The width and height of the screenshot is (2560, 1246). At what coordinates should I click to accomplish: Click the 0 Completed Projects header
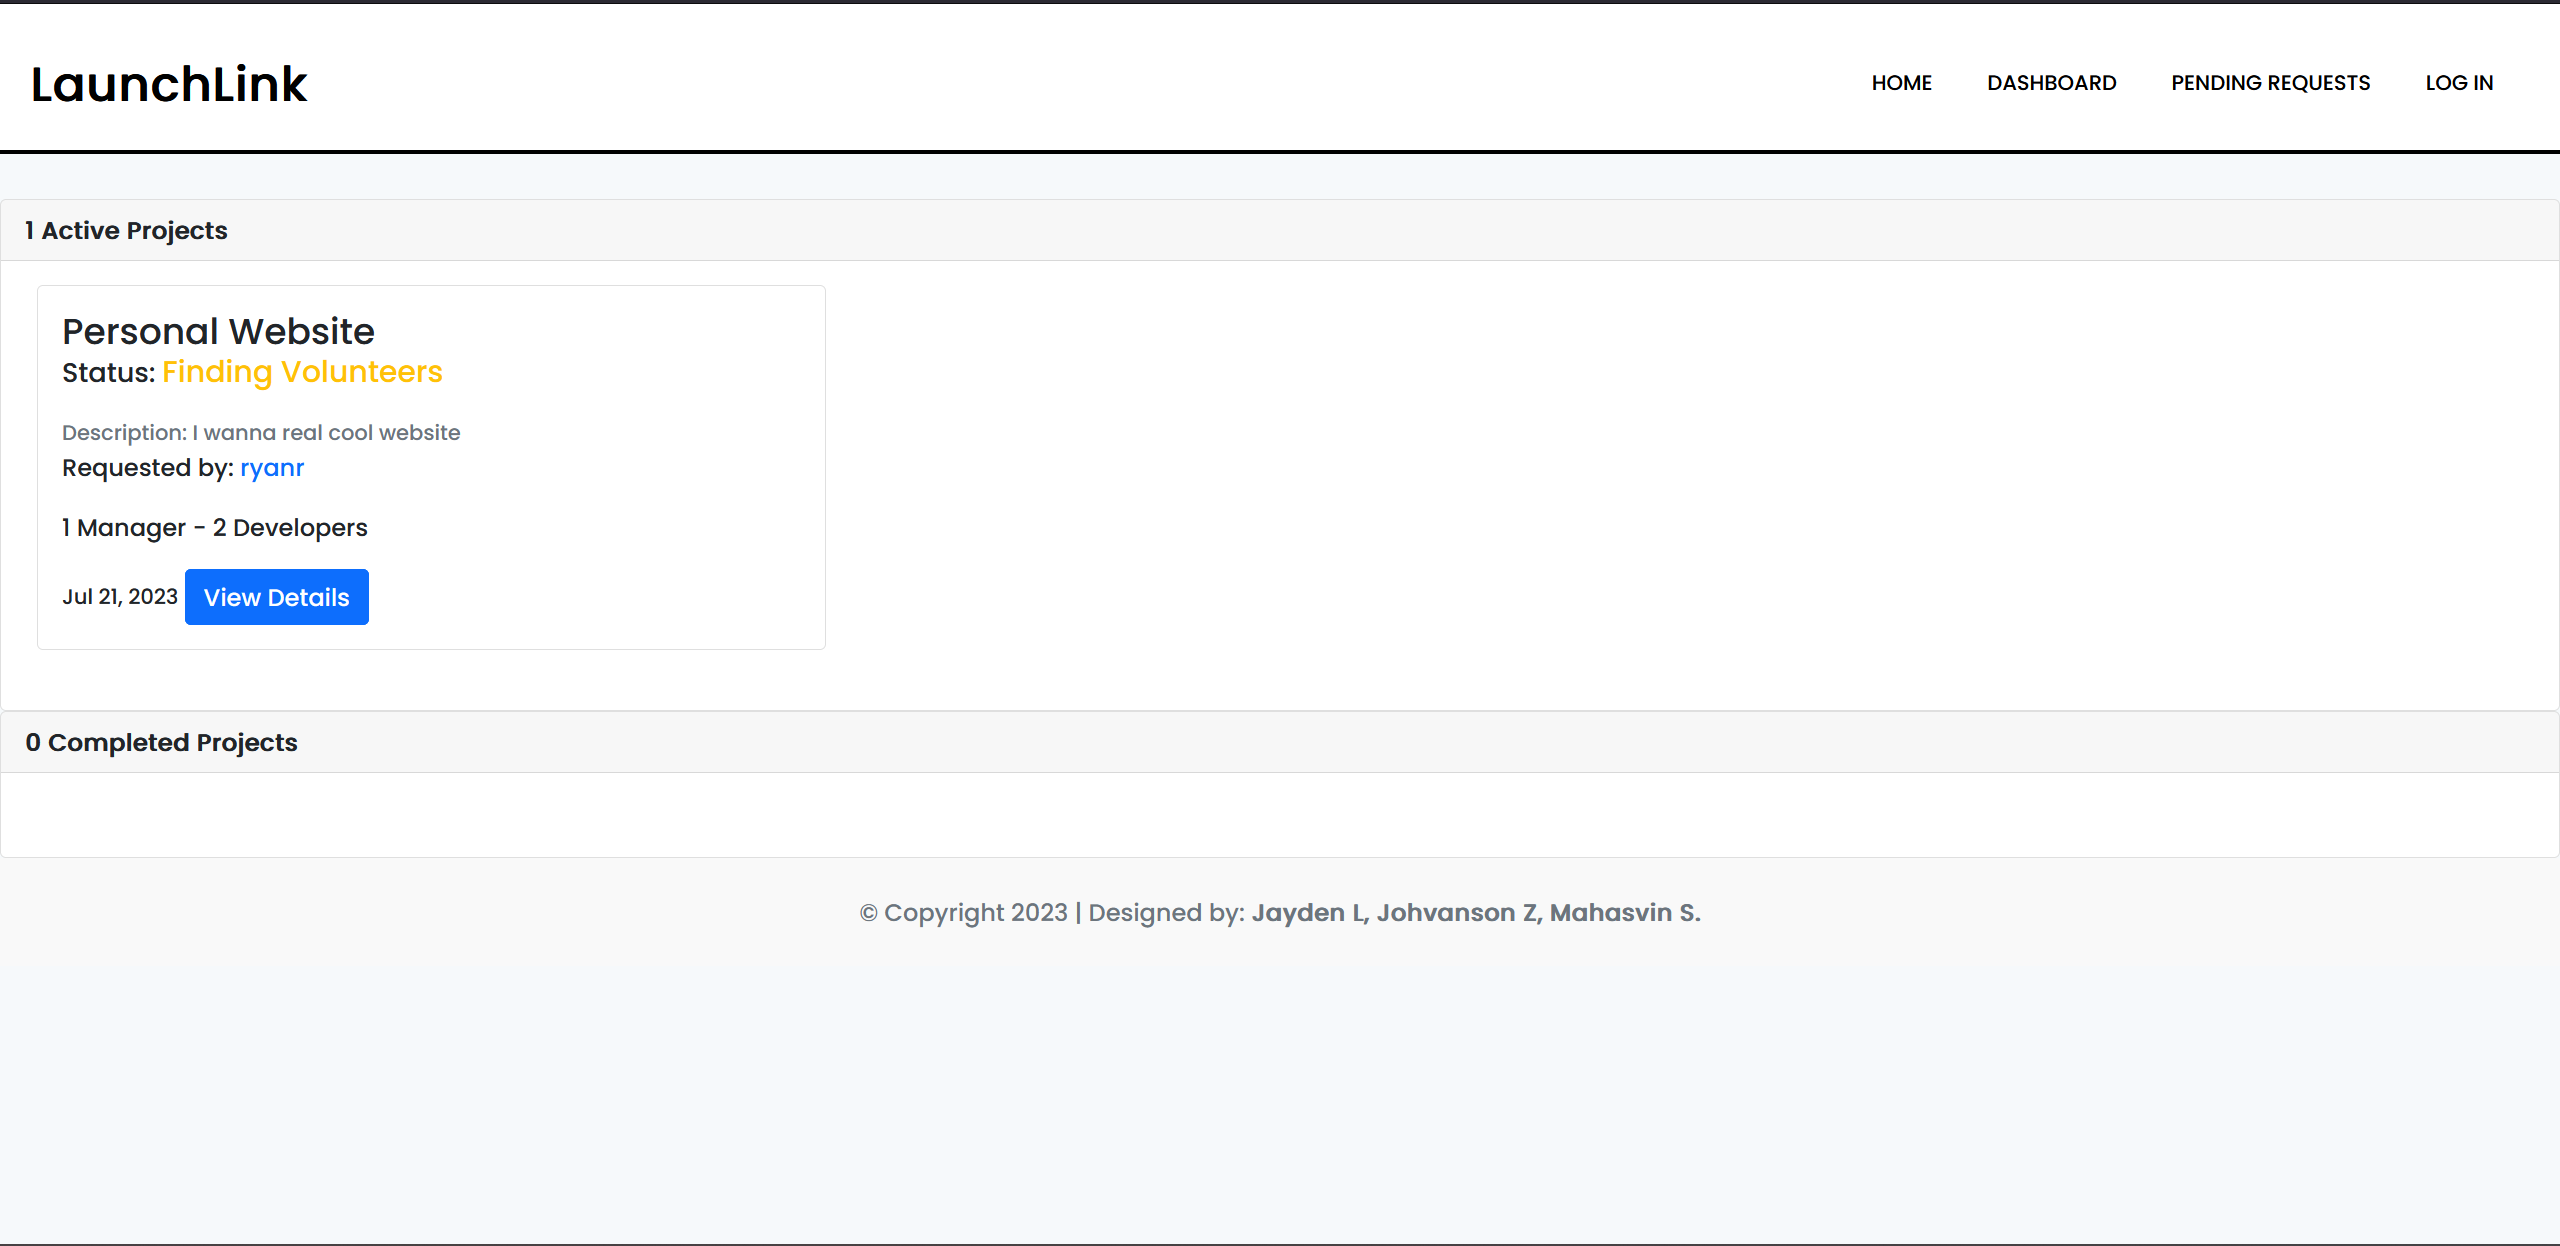pos(161,743)
